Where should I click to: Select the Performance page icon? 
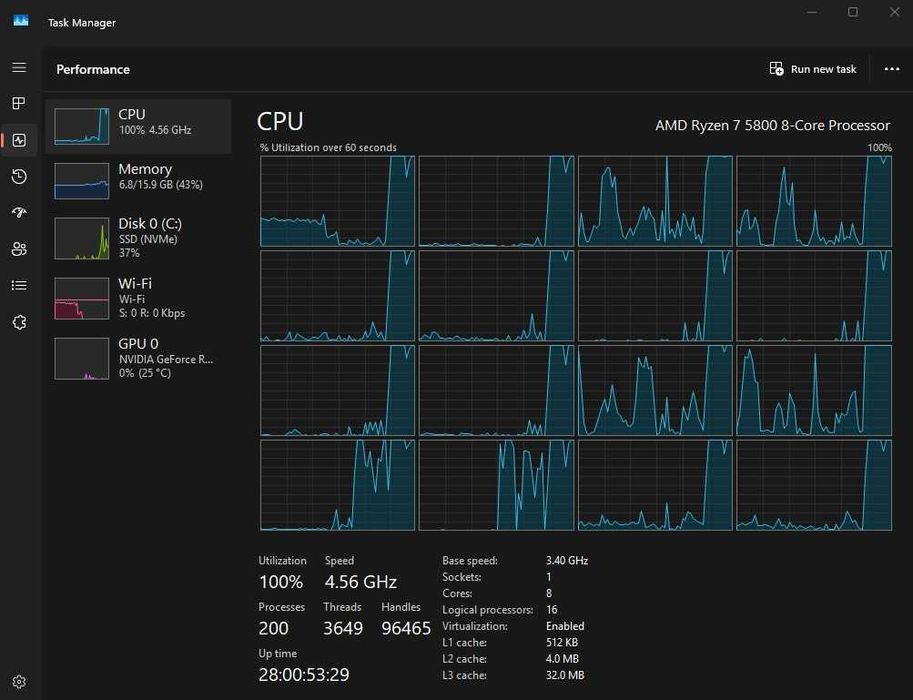19,140
